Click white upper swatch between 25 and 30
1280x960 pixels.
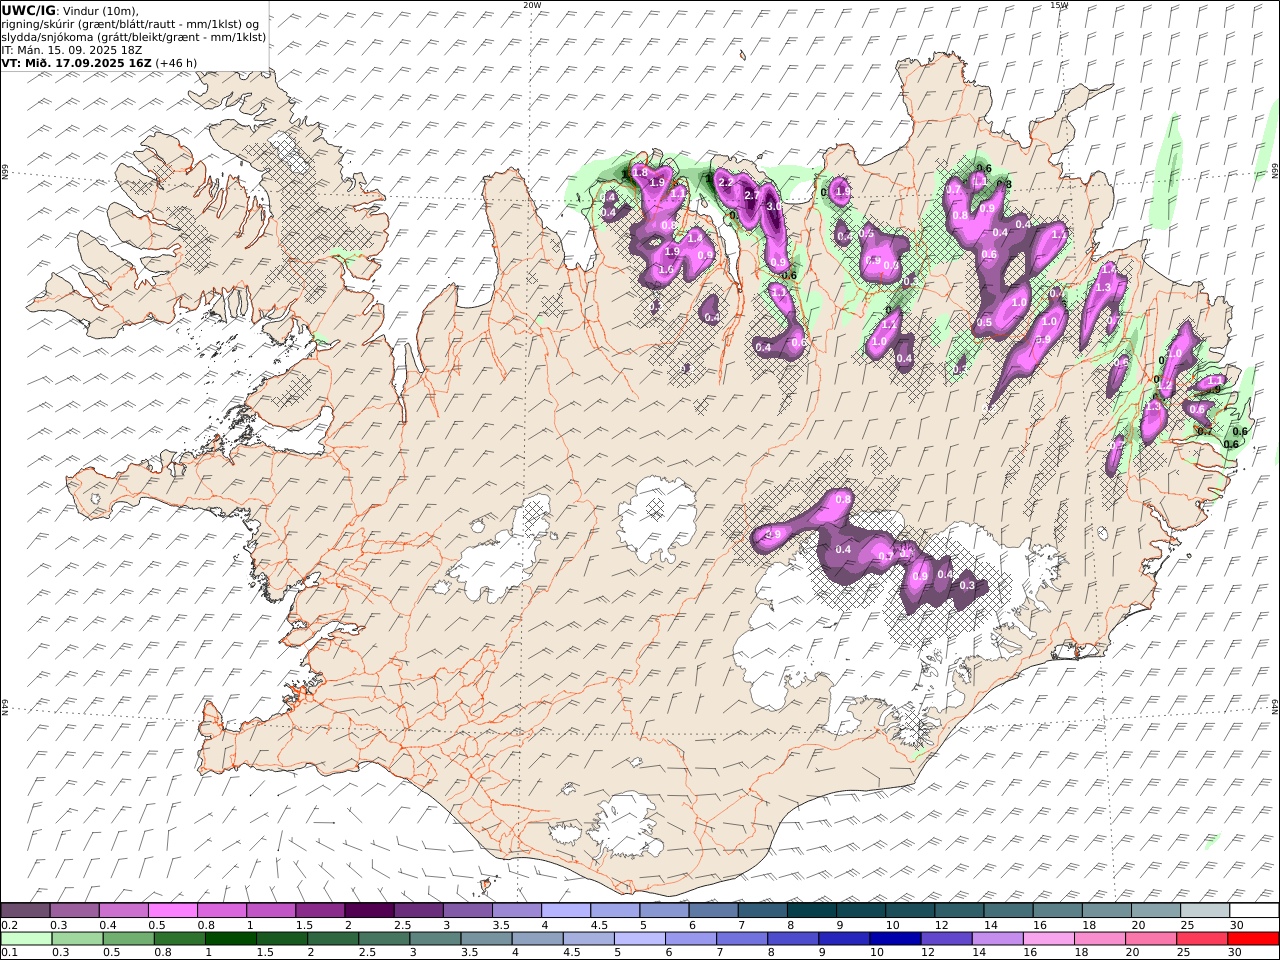[x=1204, y=911]
